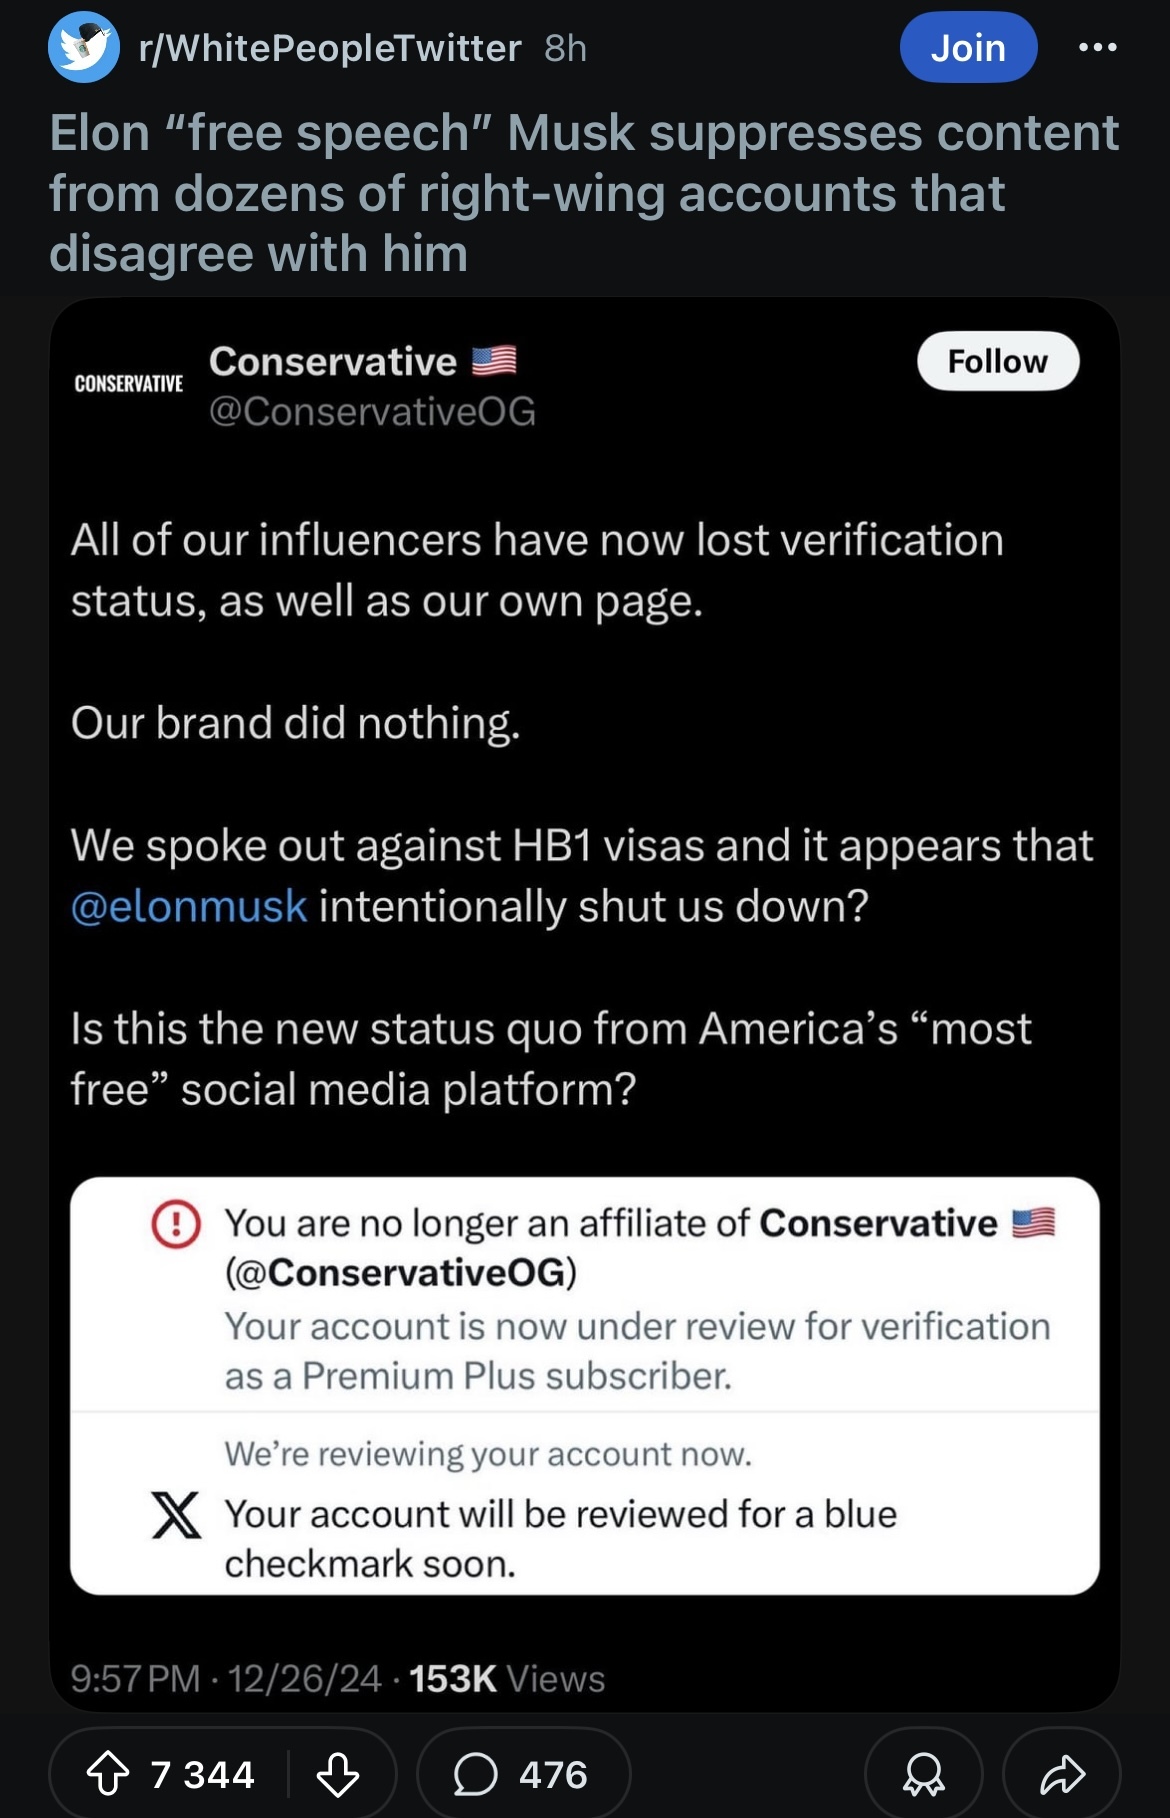Open the comments bubble icon
Image resolution: width=1170 pixels, height=1818 pixels.
(475, 1774)
